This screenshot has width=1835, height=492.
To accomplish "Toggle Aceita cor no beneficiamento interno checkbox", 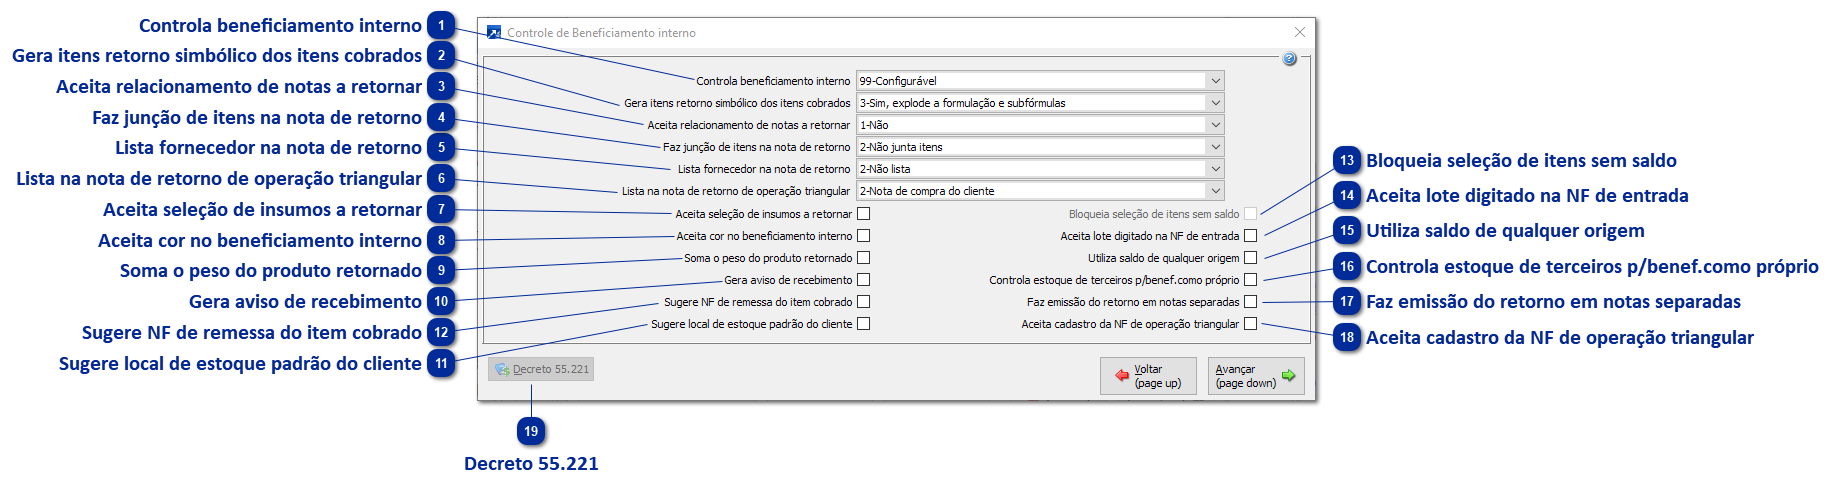I will [864, 236].
